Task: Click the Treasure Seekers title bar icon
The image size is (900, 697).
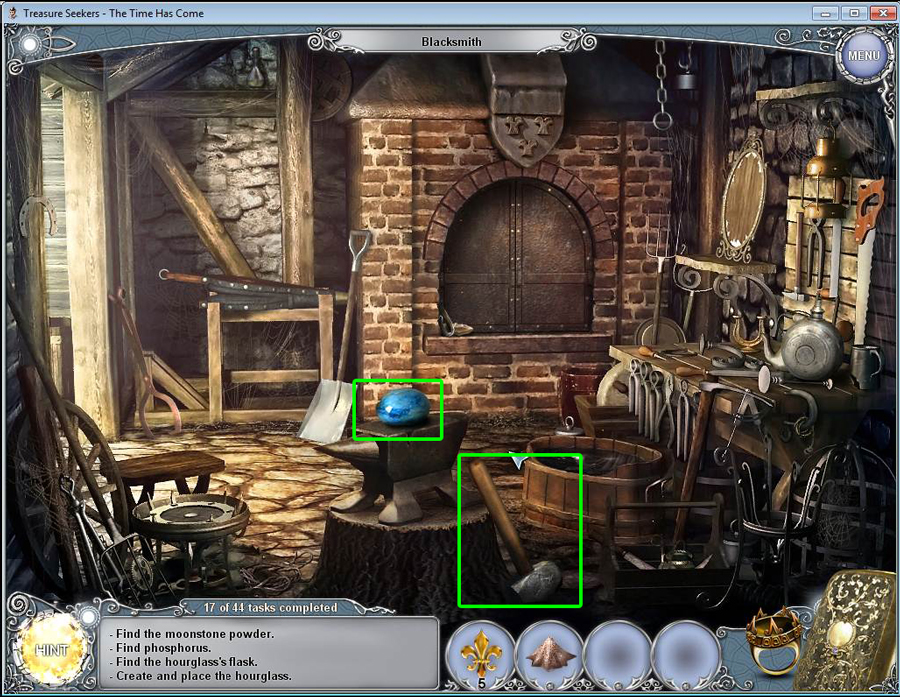Action: click(10, 13)
